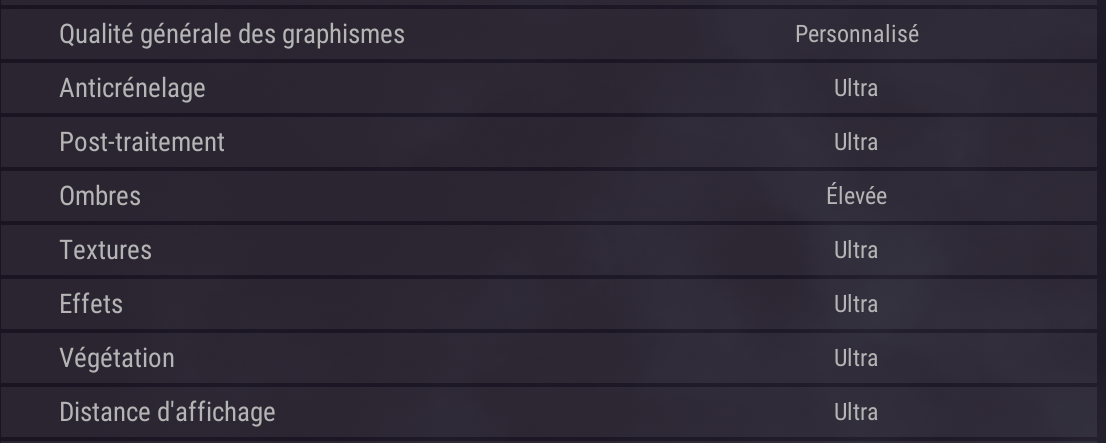The width and height of the screenshot is (1106, 443).
Task: Click the Post-traitement Ultra value
Action: (x=856, y=142)
